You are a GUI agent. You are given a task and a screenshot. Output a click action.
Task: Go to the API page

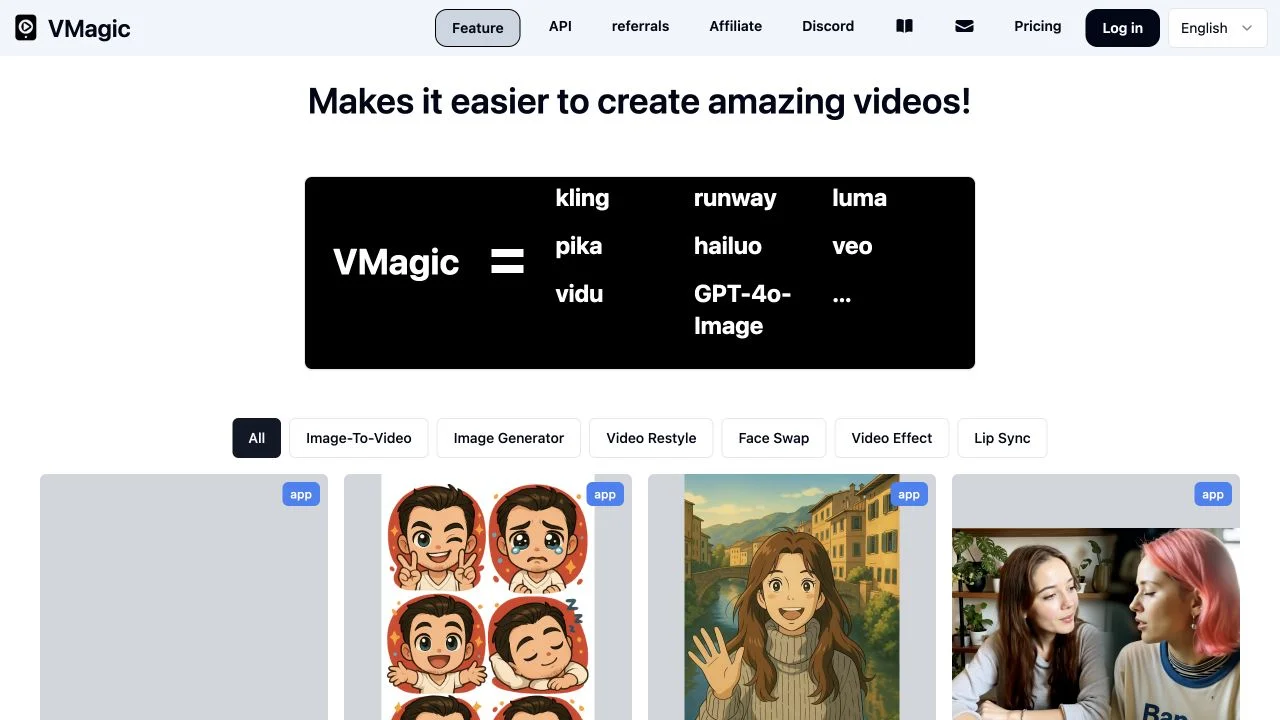click(560, 26)
